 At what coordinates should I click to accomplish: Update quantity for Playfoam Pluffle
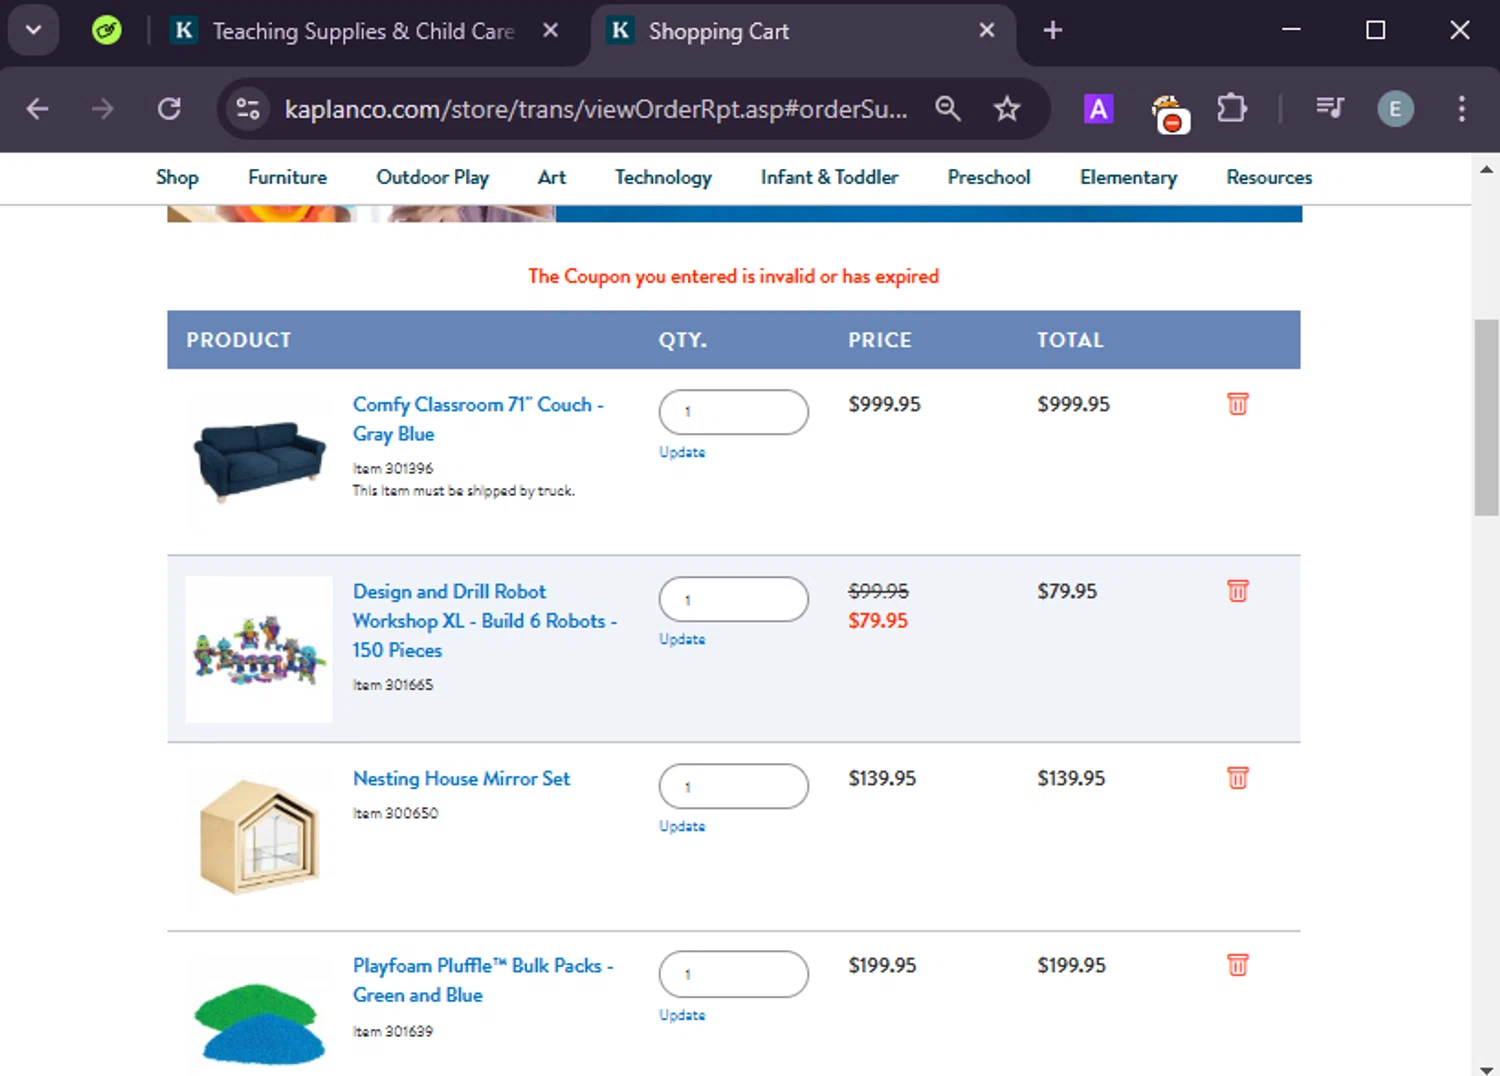682,1015
